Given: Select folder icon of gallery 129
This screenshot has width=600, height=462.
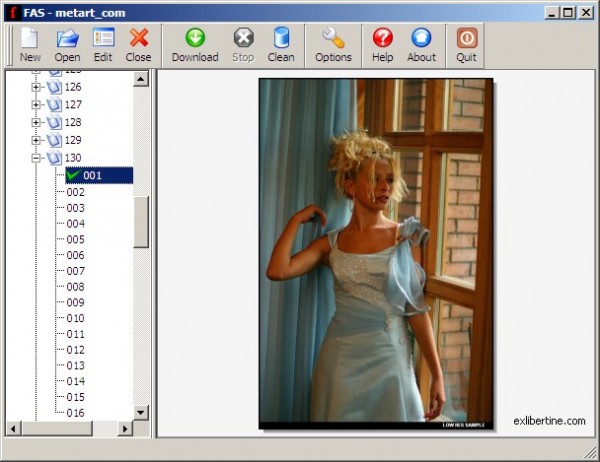Looking at the screenshot, I should (x=54, y=140).
